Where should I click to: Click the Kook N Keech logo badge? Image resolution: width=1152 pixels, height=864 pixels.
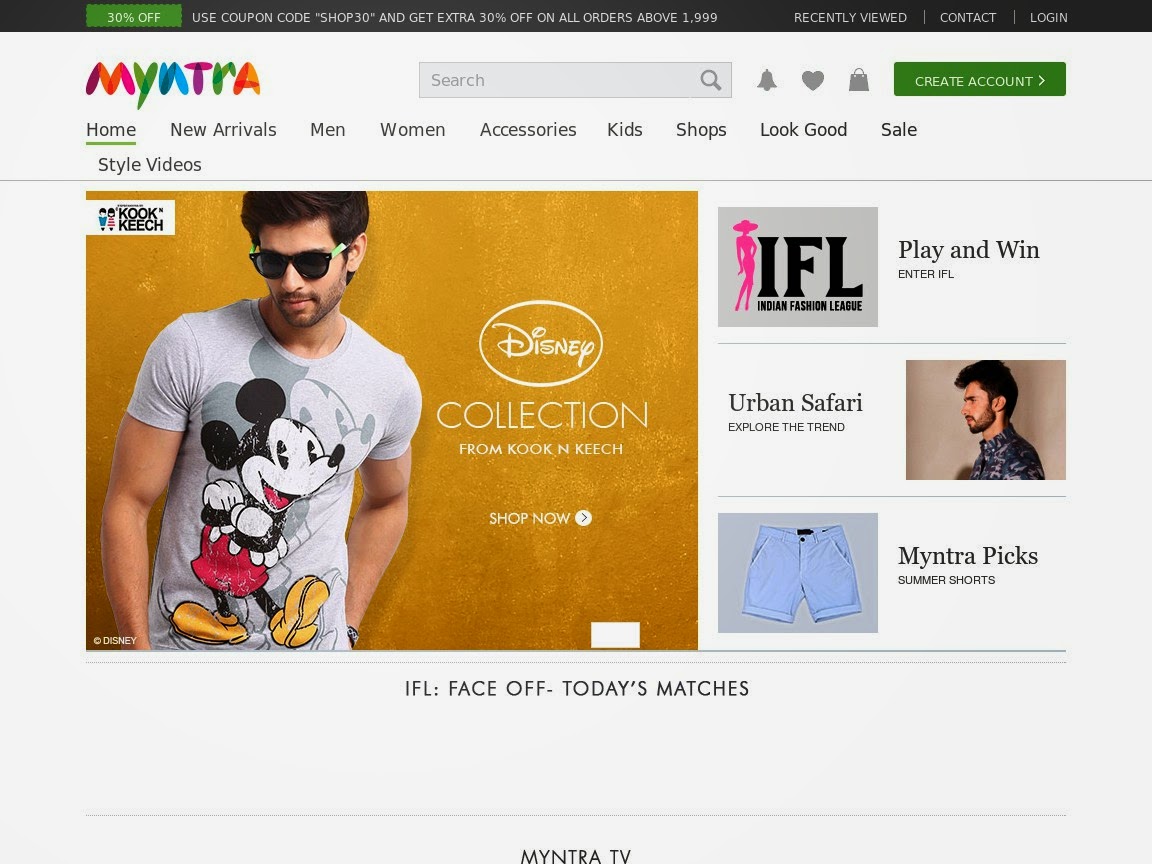(131, 217)
